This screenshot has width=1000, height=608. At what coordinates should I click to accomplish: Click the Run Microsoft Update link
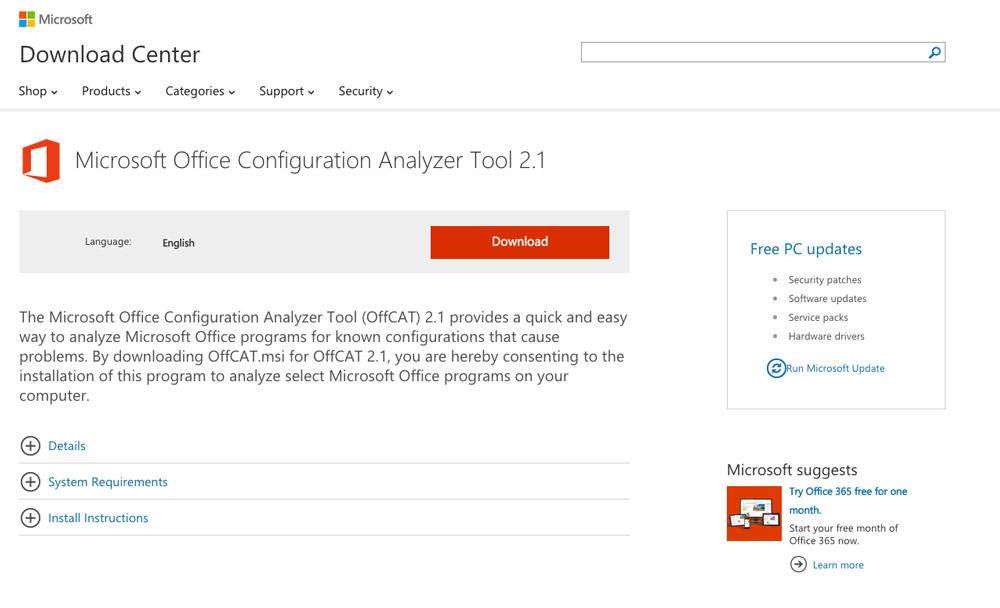point(835,368)
